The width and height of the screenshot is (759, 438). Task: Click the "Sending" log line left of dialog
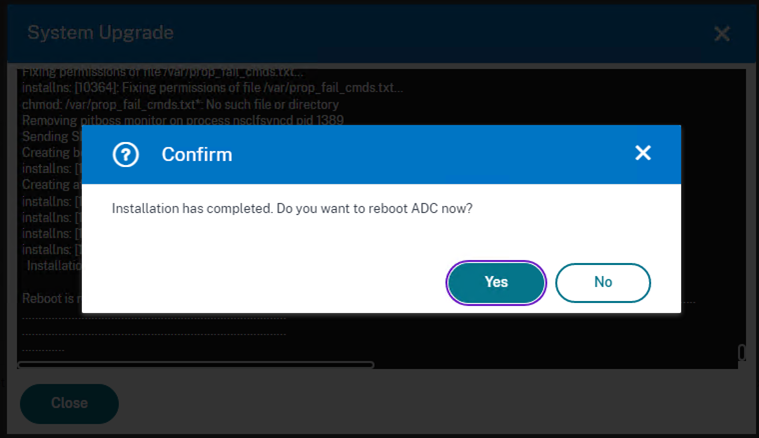[51, 136]
